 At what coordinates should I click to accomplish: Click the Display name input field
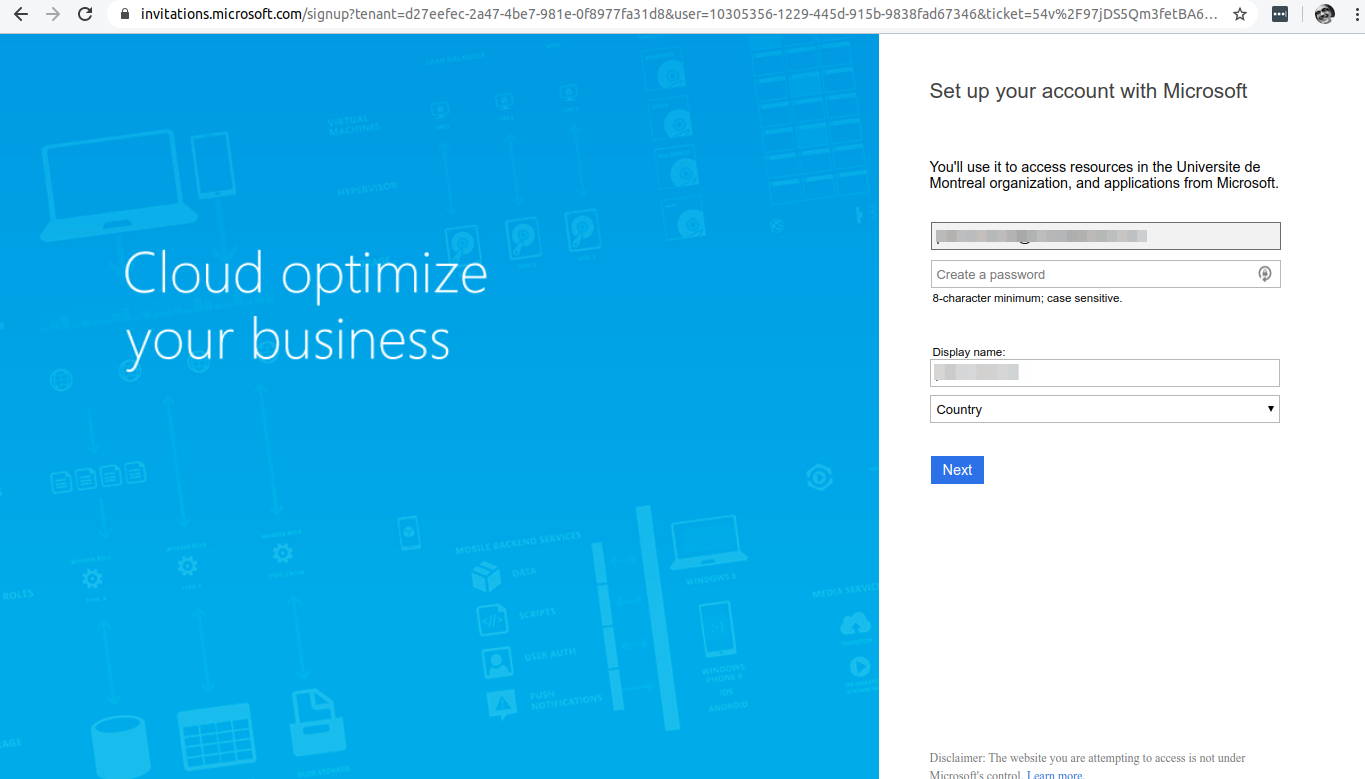point(1105,373)
